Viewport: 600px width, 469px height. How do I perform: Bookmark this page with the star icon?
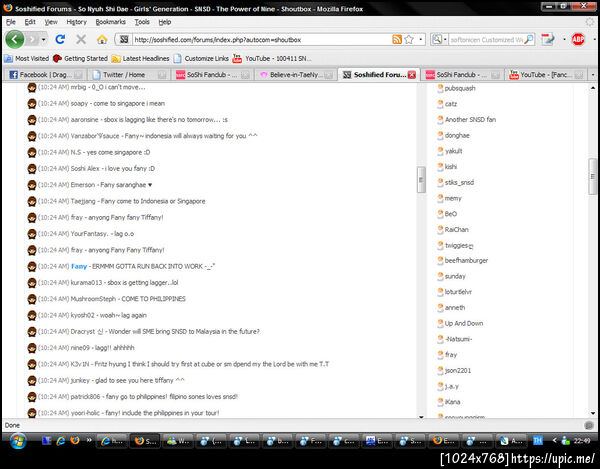tap(409, 39)
